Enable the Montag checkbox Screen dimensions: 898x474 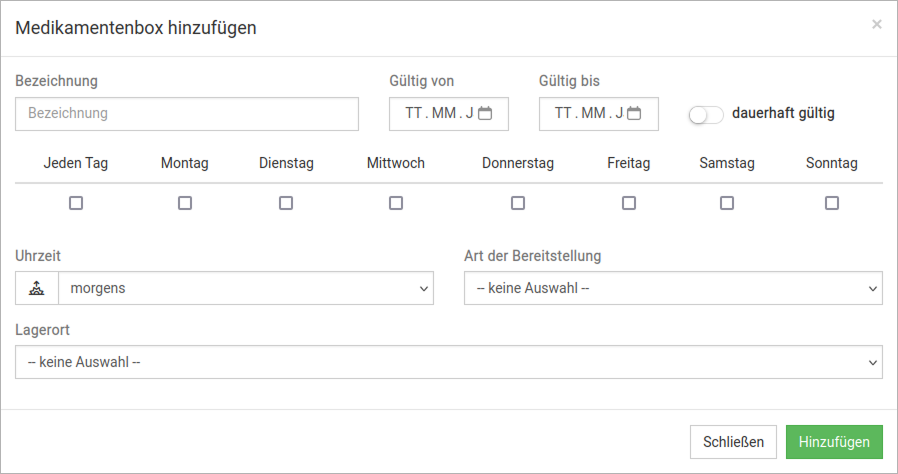point(185,203)
